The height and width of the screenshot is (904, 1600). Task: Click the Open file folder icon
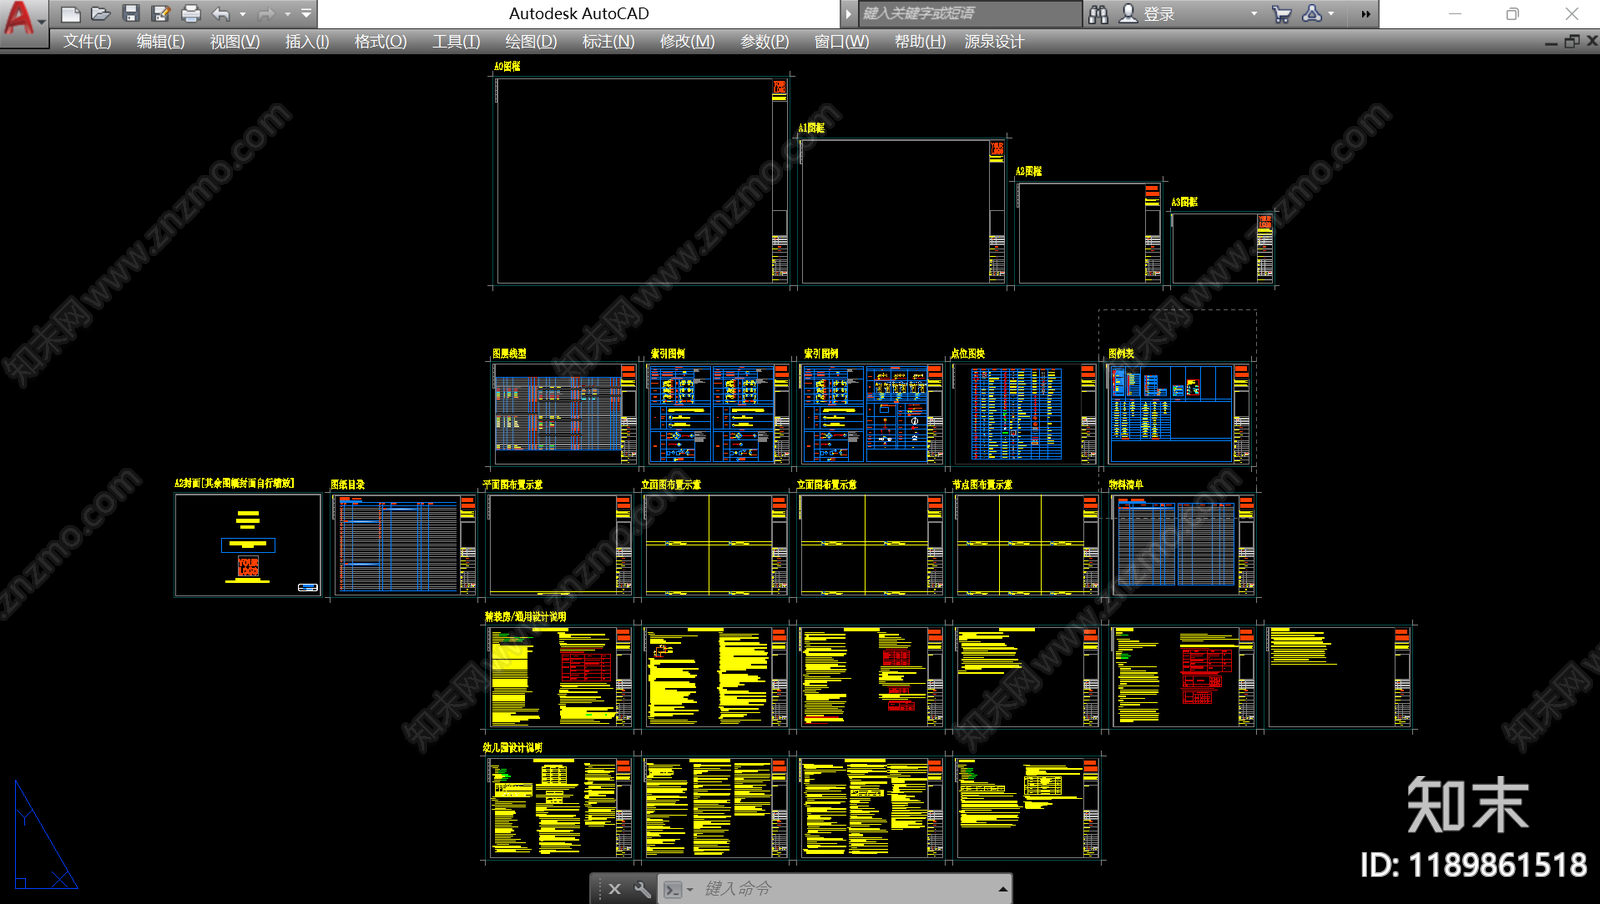[100, 14]
